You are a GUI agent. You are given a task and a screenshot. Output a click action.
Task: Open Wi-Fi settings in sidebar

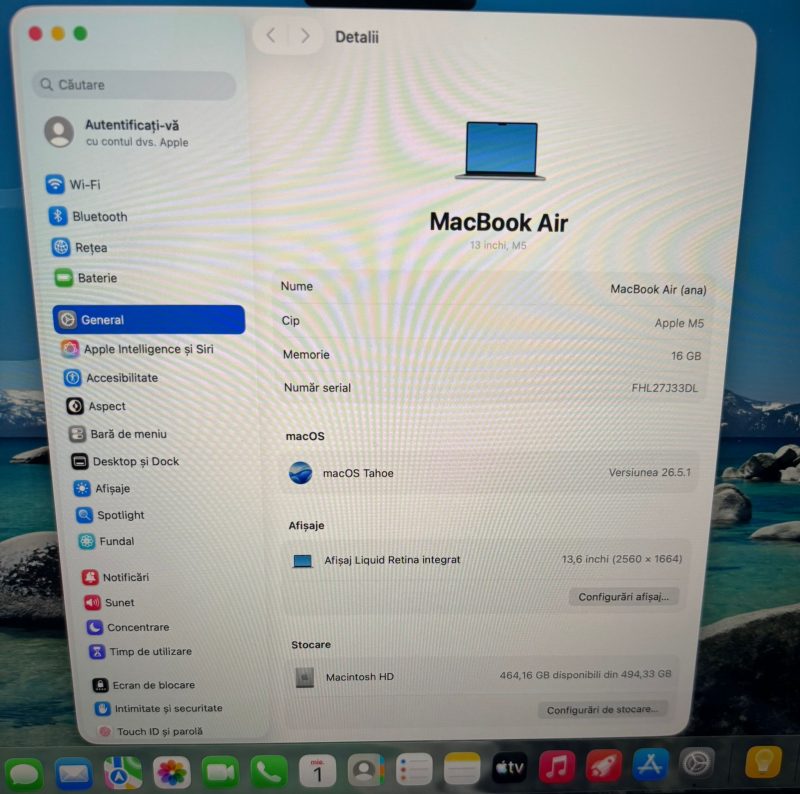(x=73, y=184)
